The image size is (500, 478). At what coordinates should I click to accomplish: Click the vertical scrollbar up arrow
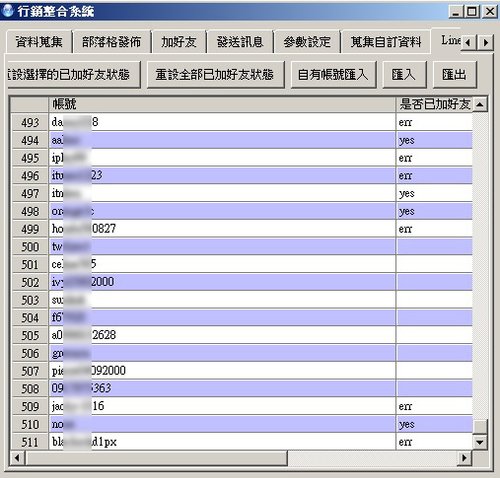click(480, 104)
